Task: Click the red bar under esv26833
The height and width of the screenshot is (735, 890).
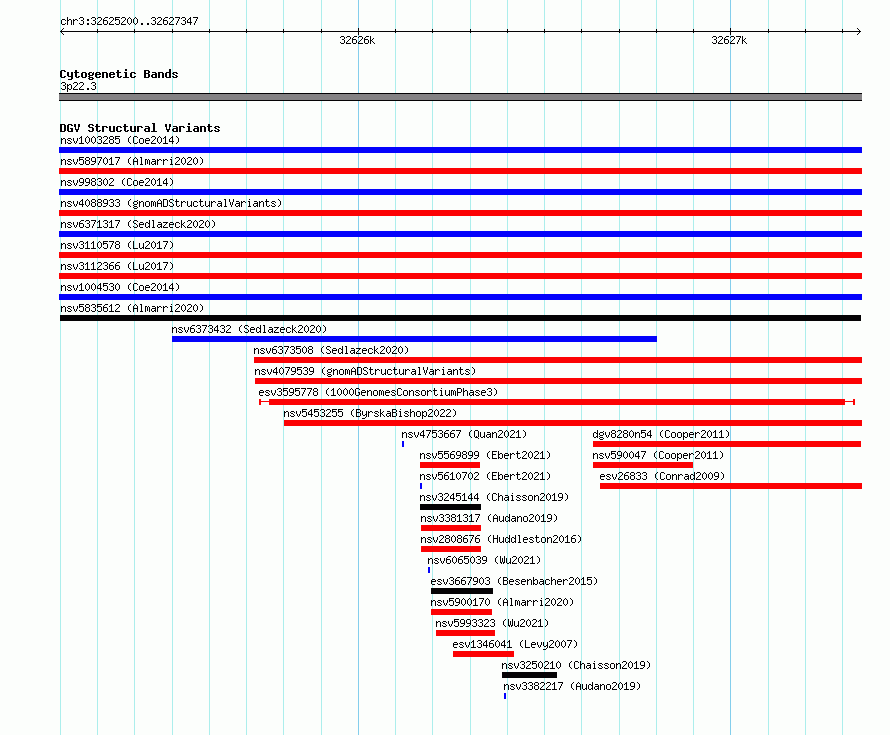Action: pos(731,486)
